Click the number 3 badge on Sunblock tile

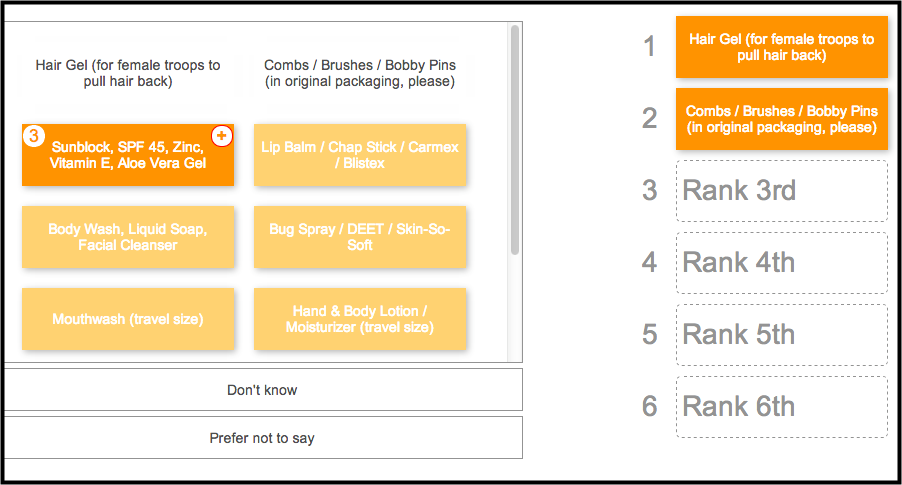(34, 136)
